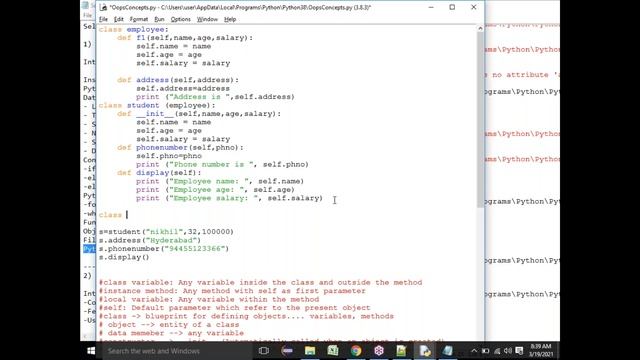Open the purple hexagon app on taskbar

[379, 351]
